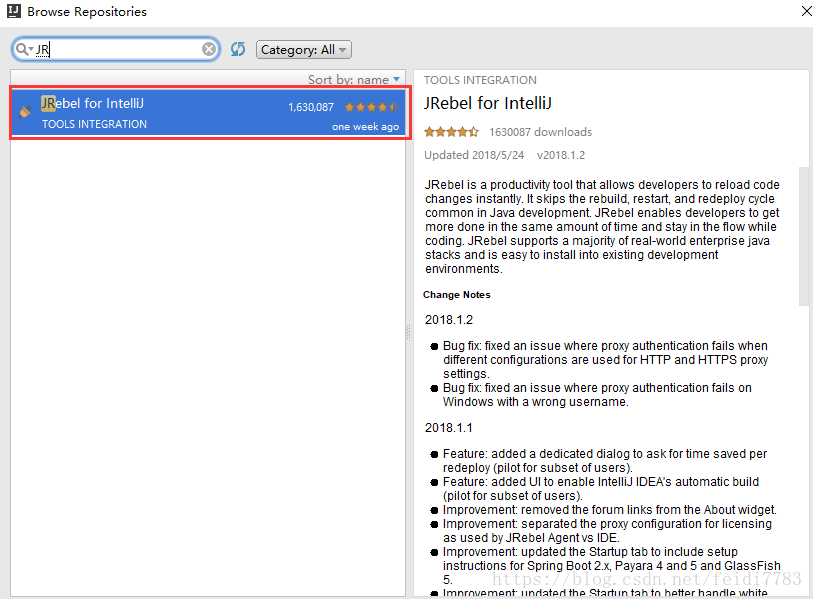Click the star rating in the details panel
Screen dimensions: 813x599
point(451,132)
